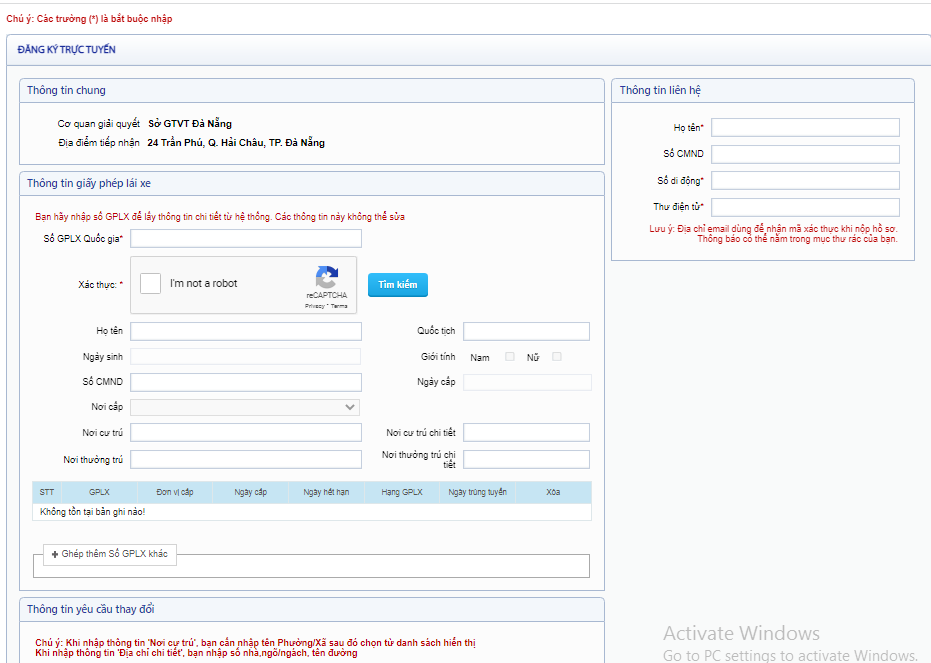Click Số CMND field in license info
931x663 pixels.
(246, 382)
